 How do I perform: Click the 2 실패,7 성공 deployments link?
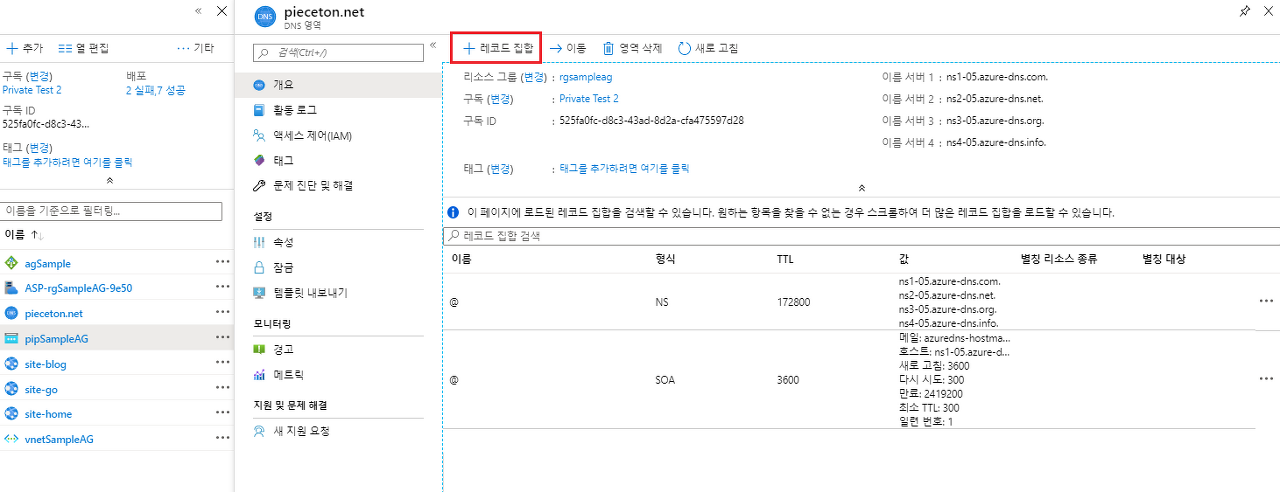(x=155, y=90)
